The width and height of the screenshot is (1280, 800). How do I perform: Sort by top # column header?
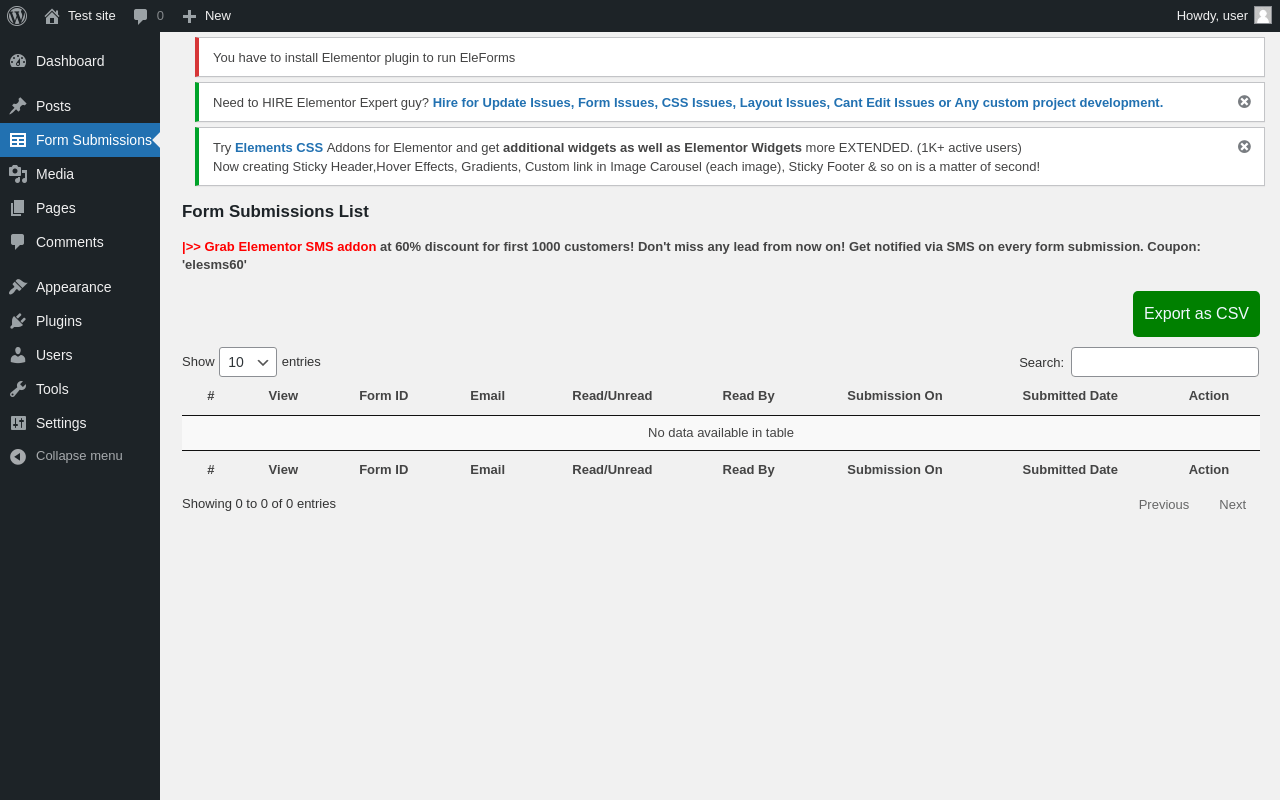(x=211, y=396)
